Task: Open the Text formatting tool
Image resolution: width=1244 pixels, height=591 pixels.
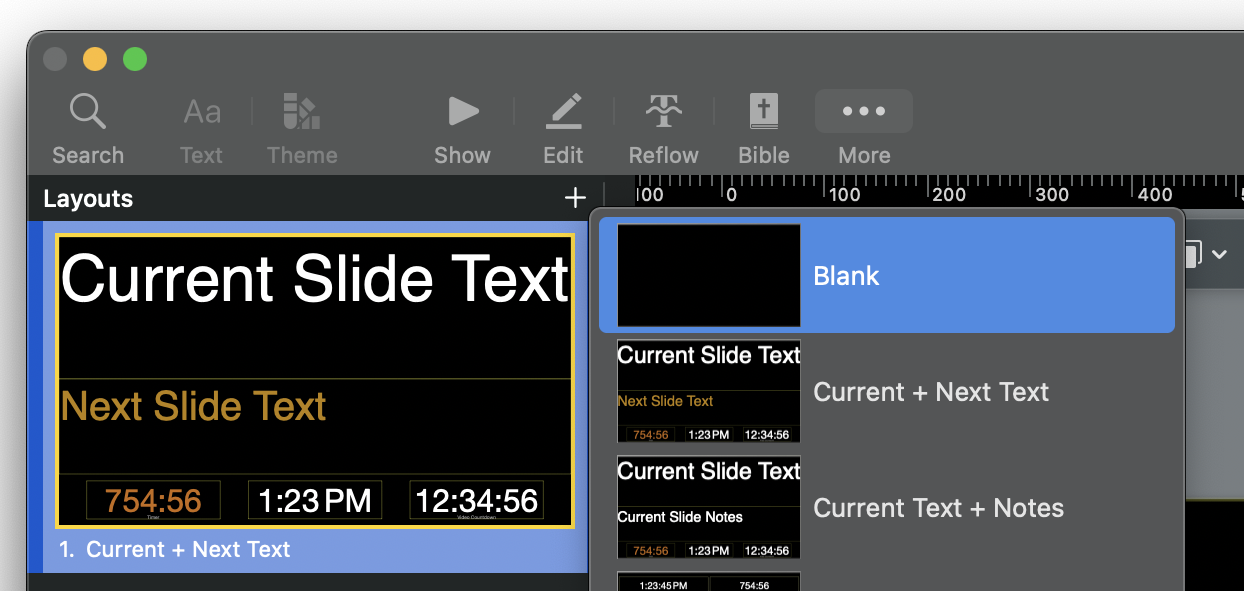Action: pyautogui.click(x=201, y=112)
